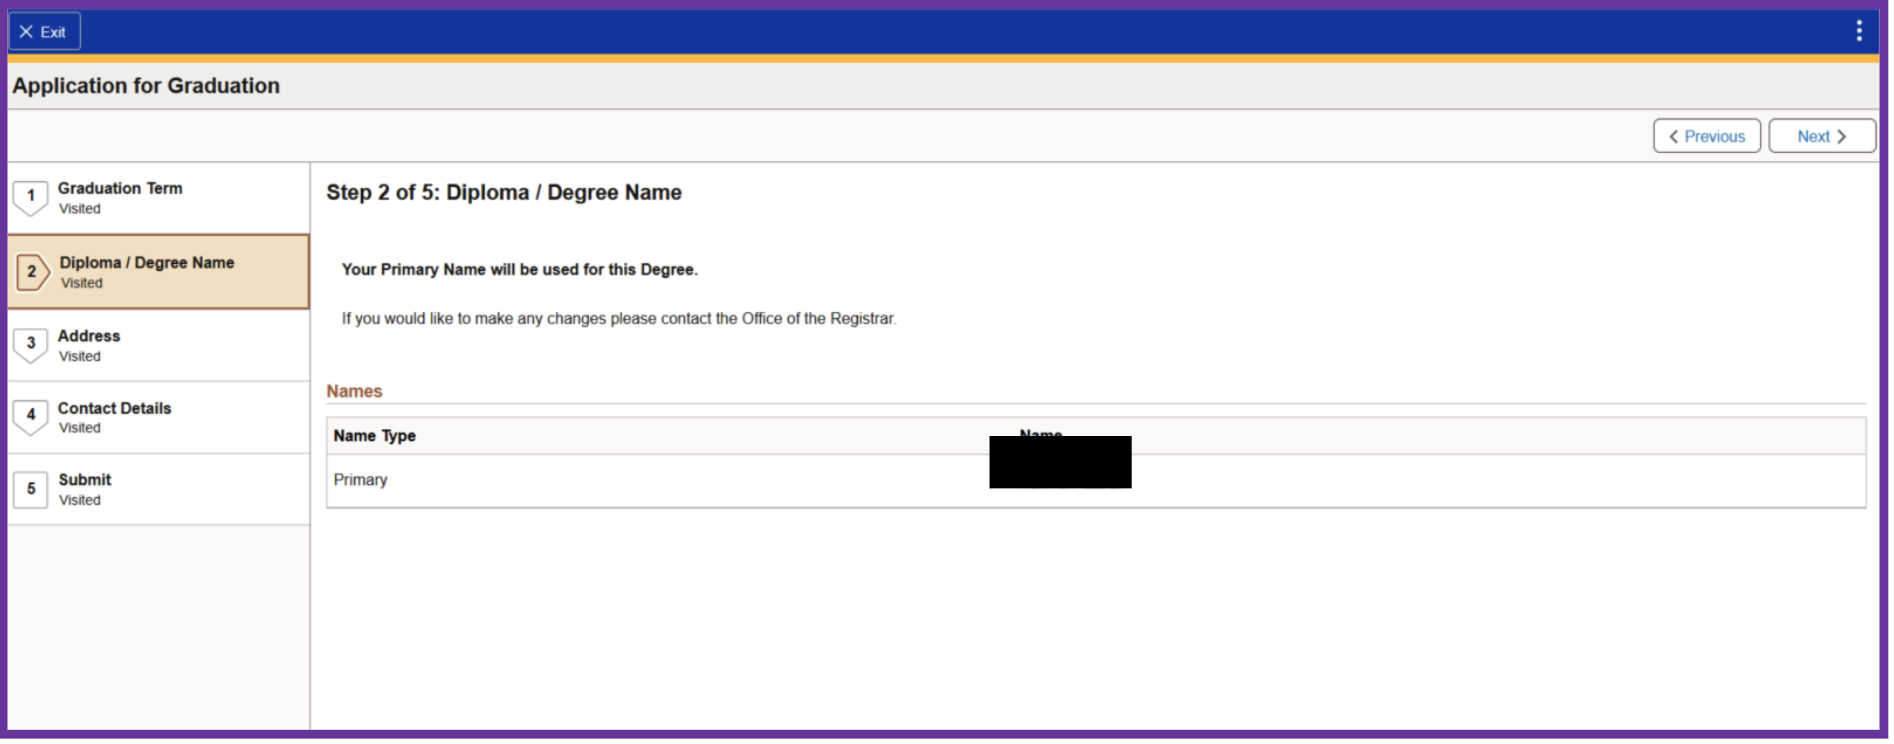This screenshot has width=1894, height=744.
Task: Select the highlighted step 2 number badge
Action: click(x=32, y=272)
